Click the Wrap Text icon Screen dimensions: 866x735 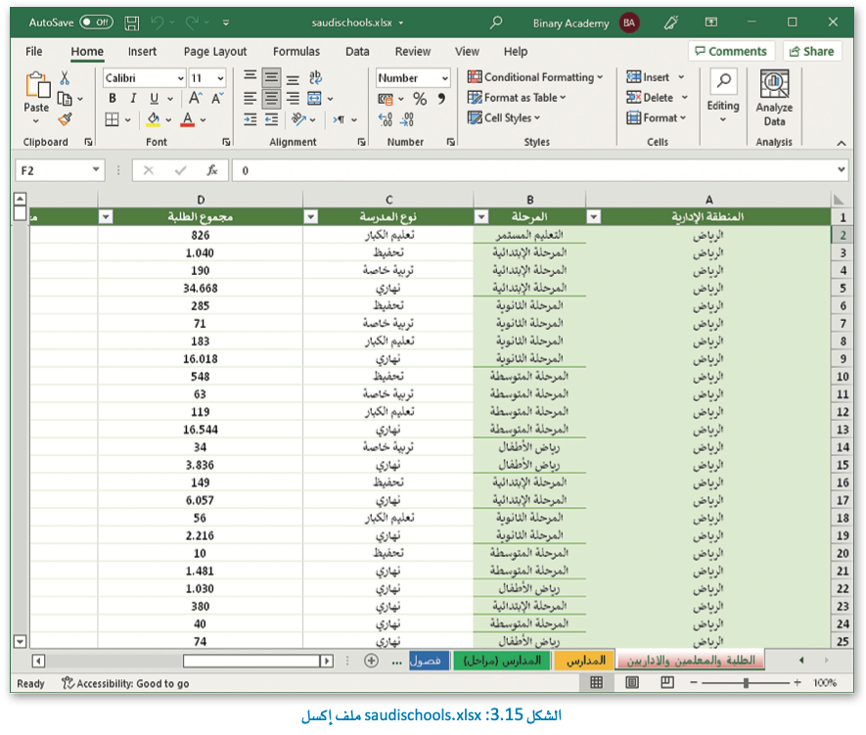[x=315, y=77]
